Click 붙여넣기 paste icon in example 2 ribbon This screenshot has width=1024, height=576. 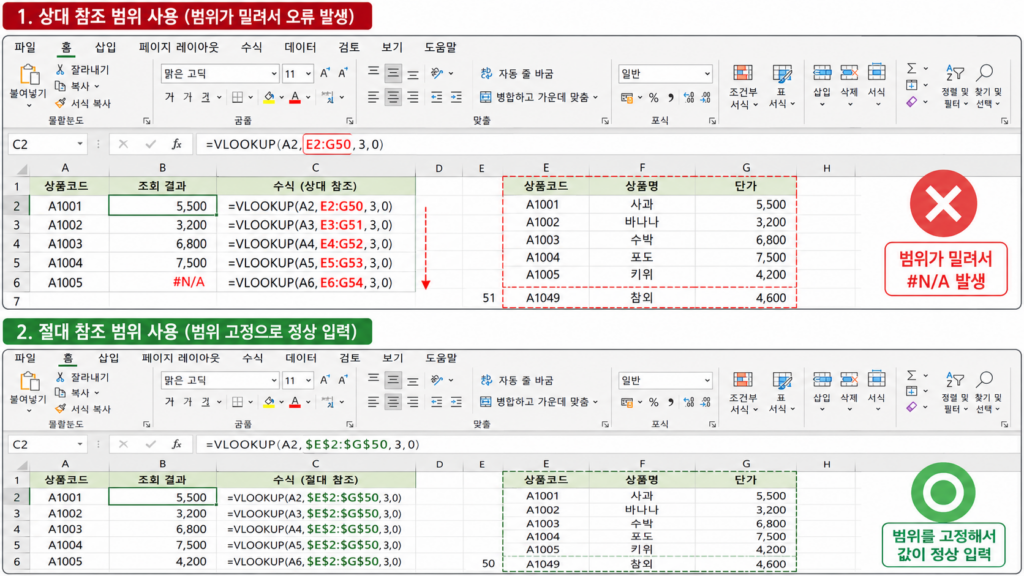(x=28, y=381)
